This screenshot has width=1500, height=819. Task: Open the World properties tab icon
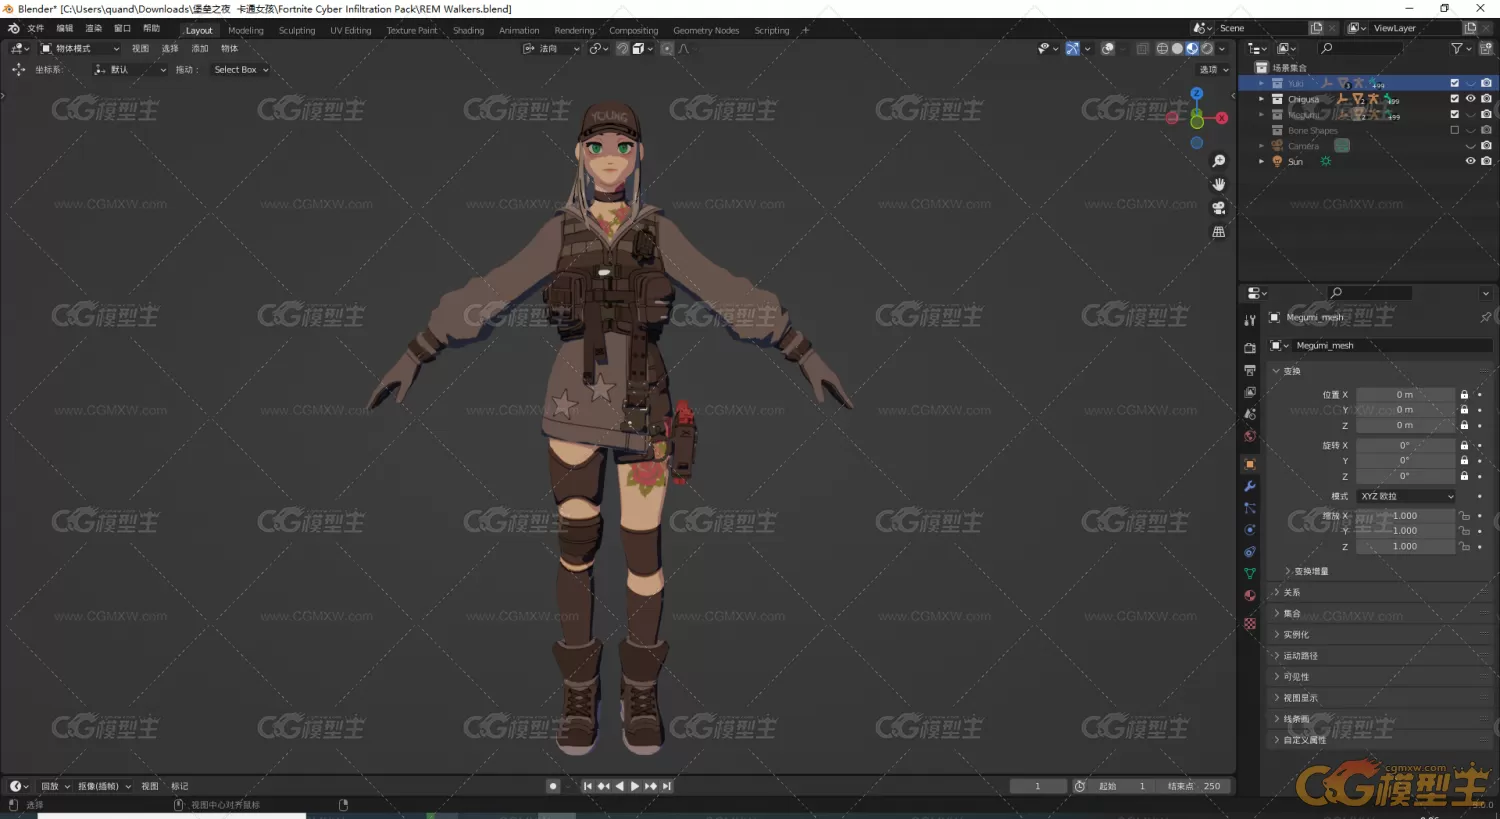(x=1249, y=436)
